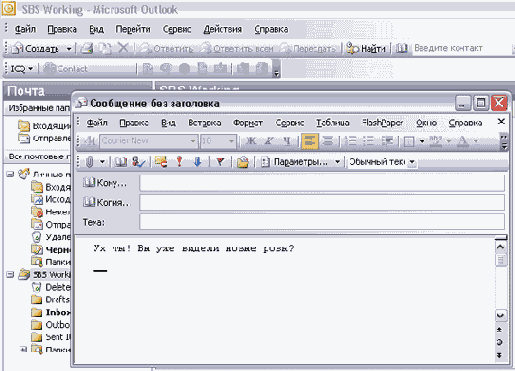
Task: Open the Создать dropdown arrow
Action: coord(69,49)
